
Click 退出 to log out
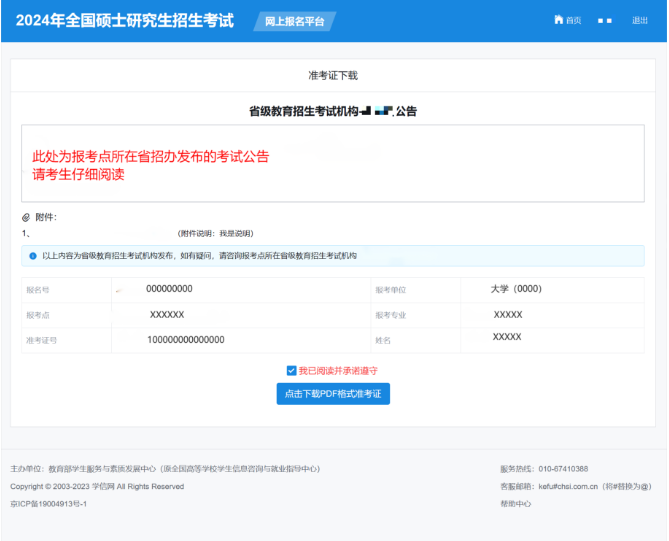pyautogui.click(x=640, y=20)
